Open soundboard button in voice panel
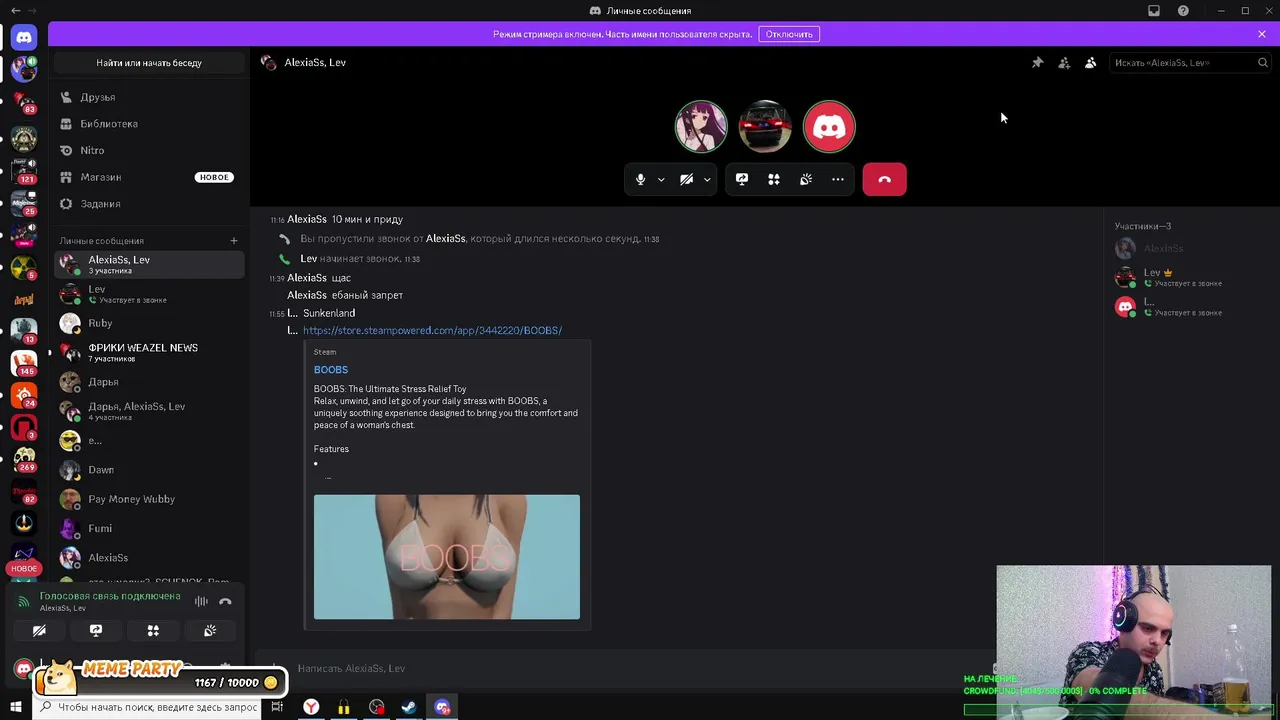Screen dimensions: 1280x720 coord(210,631)
